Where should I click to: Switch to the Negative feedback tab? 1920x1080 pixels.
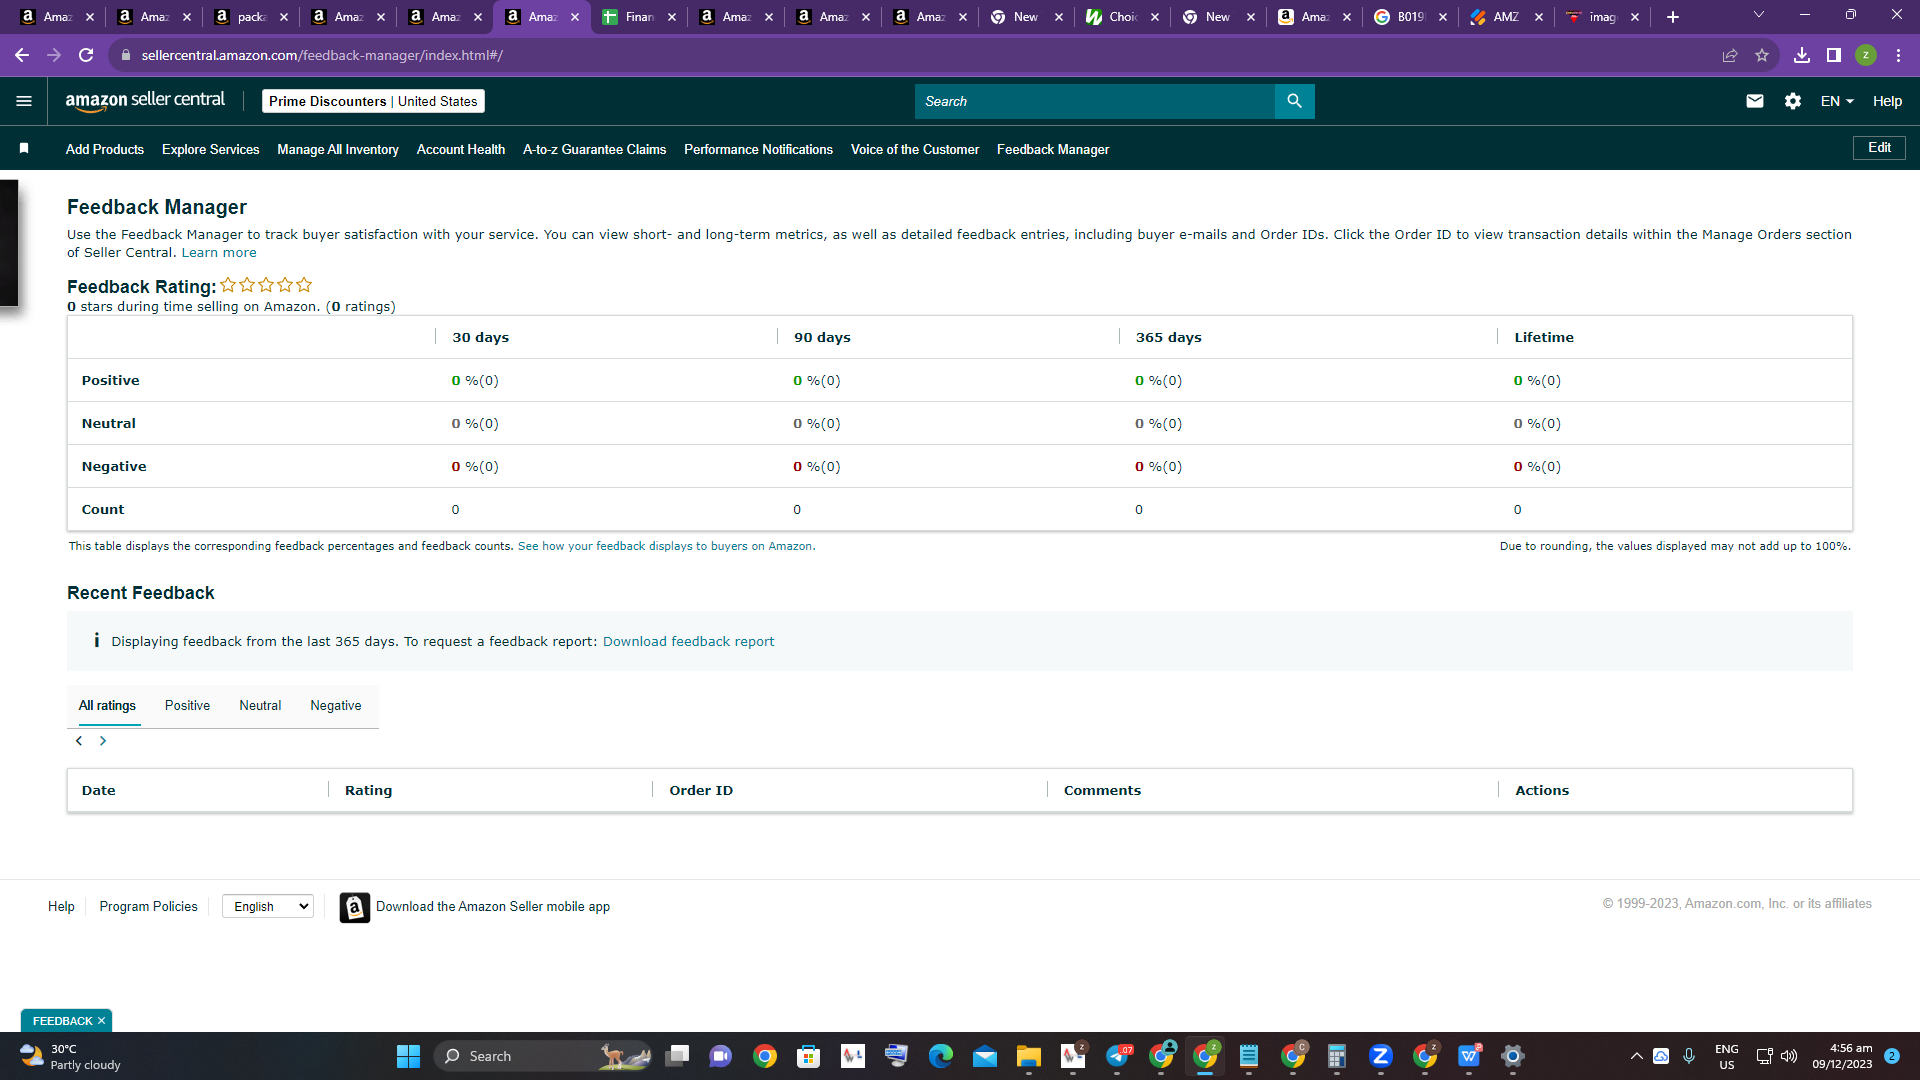[x=336, y=705]
